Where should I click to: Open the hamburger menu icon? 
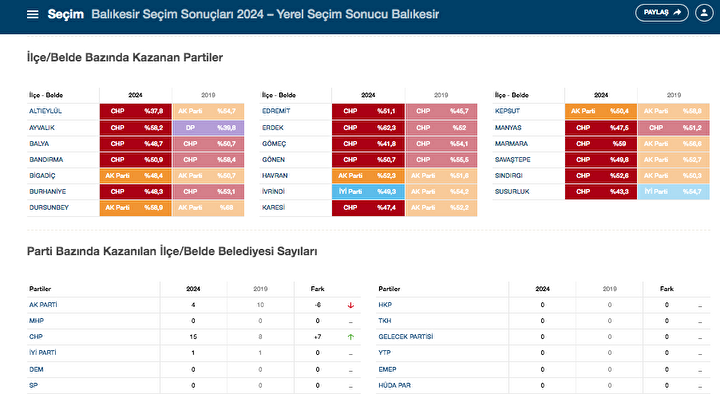pos(33,14)
